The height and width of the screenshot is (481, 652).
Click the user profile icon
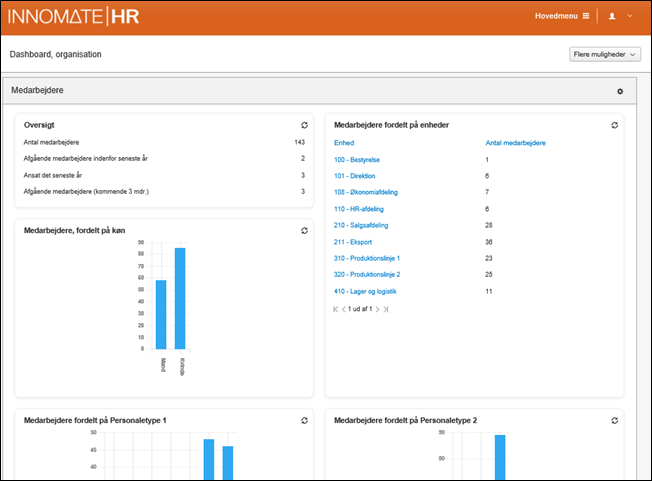(612, 16)
